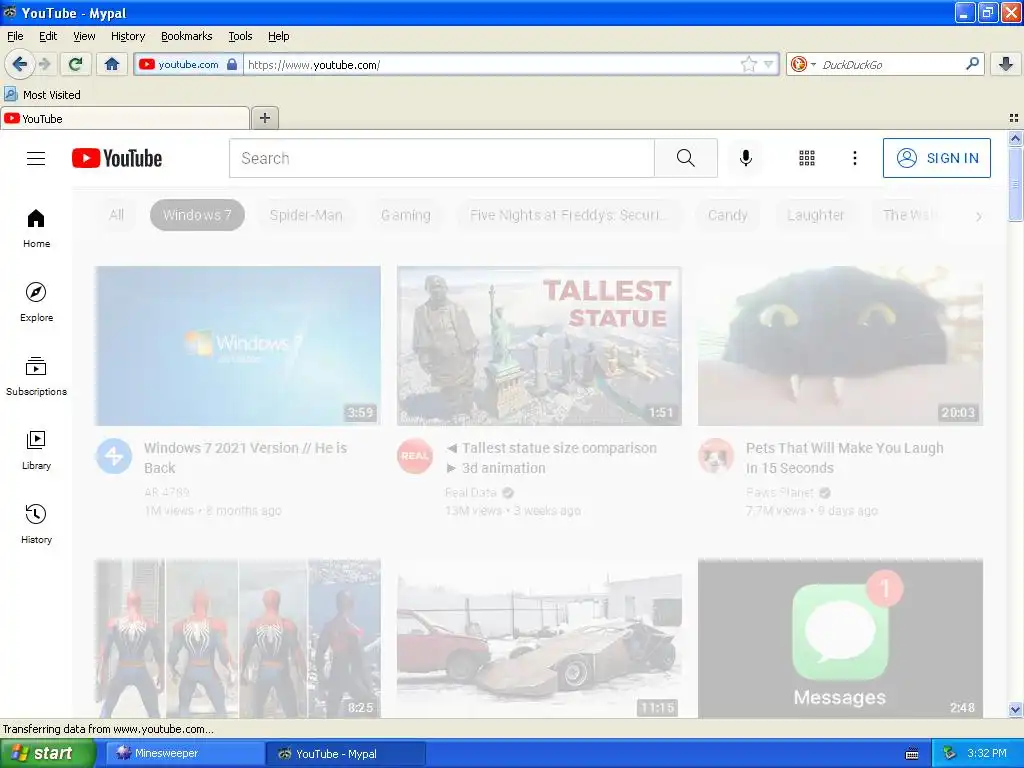
Task: Open Library in the sidebar
Action: coord(36,450)
